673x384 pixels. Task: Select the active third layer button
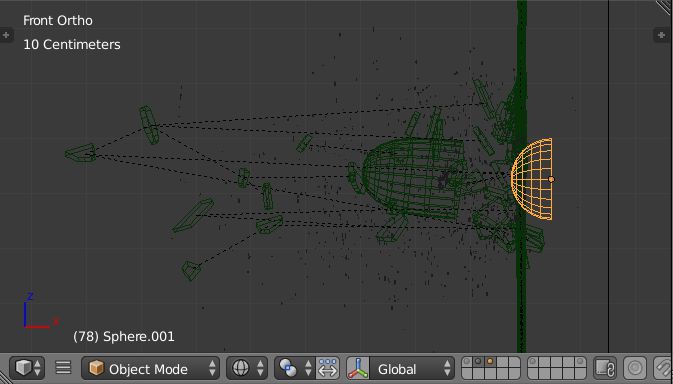490,362
